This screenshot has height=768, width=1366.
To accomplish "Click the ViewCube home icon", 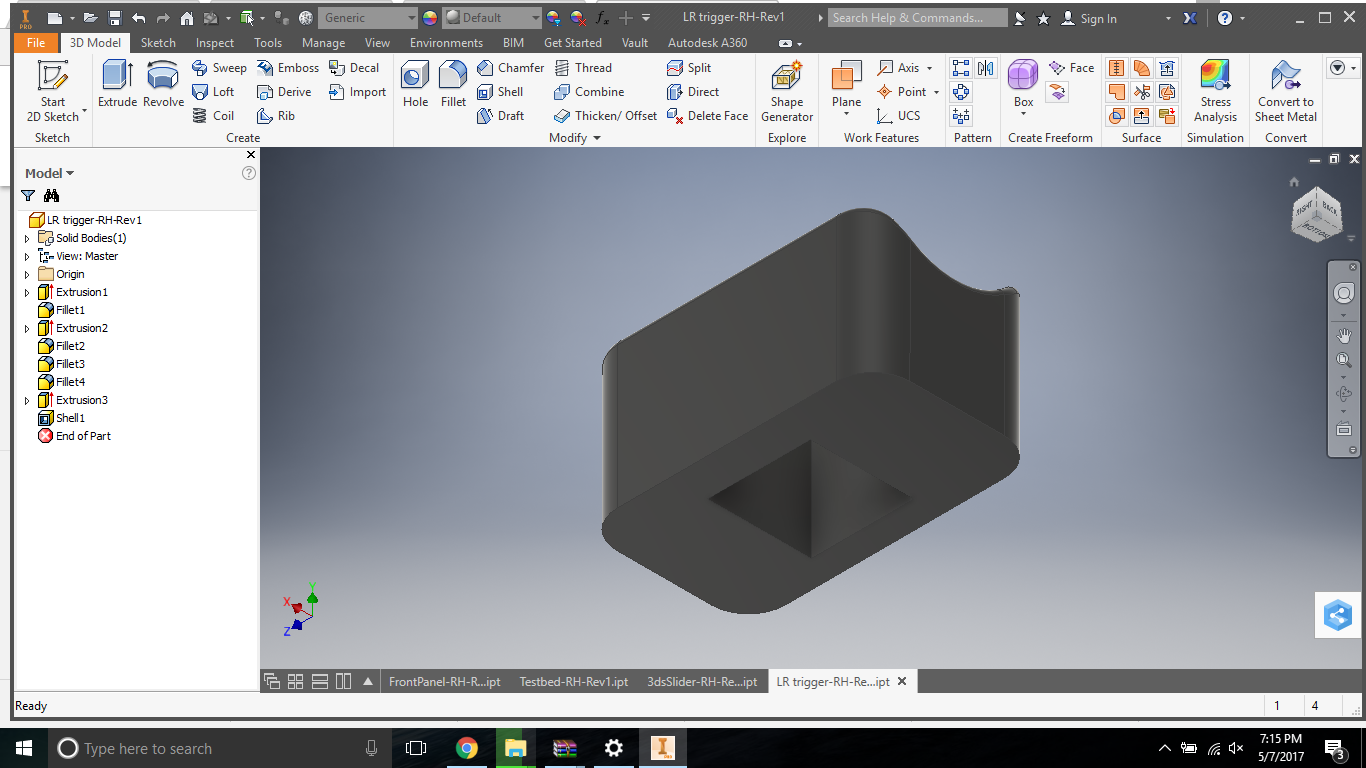I will tap(1294, 182).
